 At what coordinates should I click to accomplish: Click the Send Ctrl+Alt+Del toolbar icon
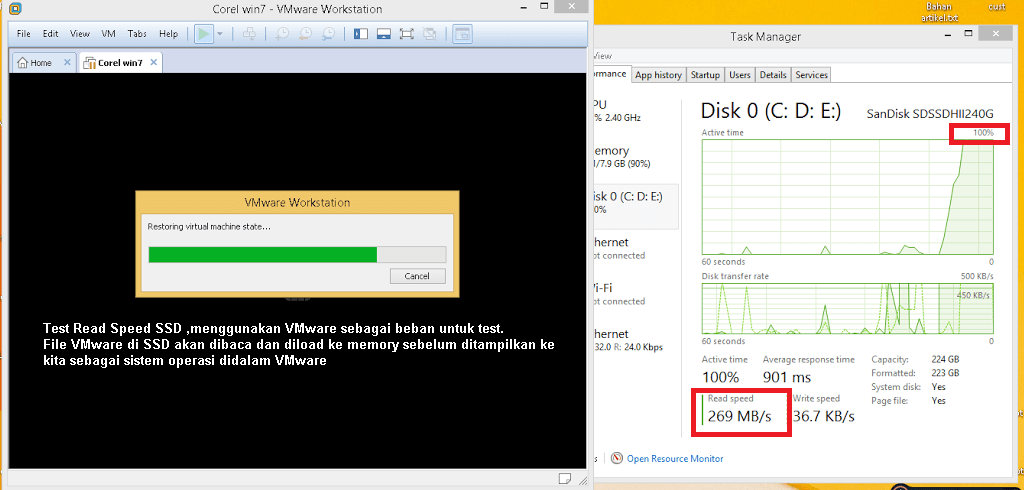click(249, 33)
